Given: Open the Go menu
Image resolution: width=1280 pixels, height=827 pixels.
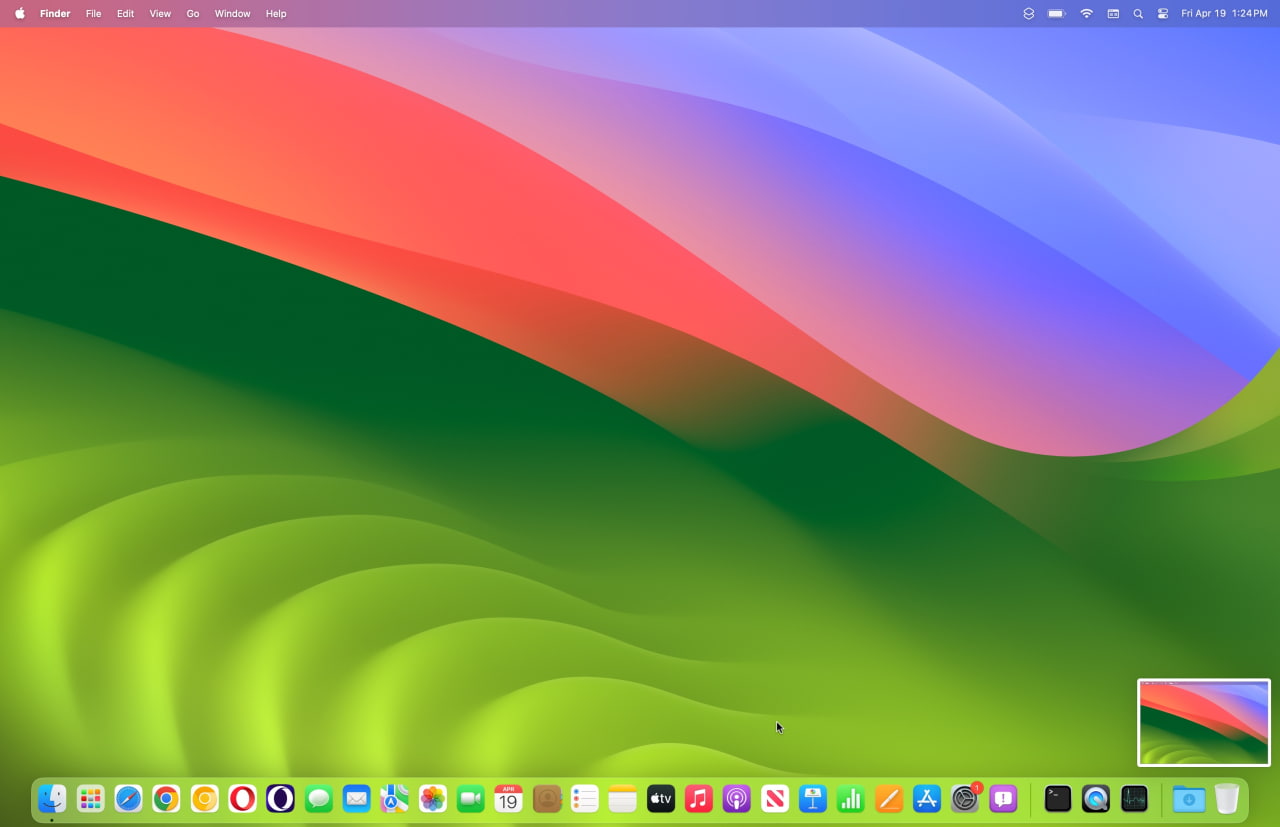Looking at the screenshot, I should click(193, 13).
